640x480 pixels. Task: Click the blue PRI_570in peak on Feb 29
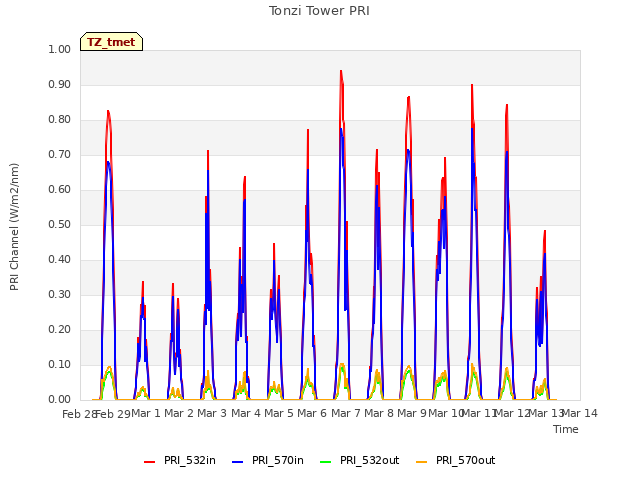coord(108,162)
